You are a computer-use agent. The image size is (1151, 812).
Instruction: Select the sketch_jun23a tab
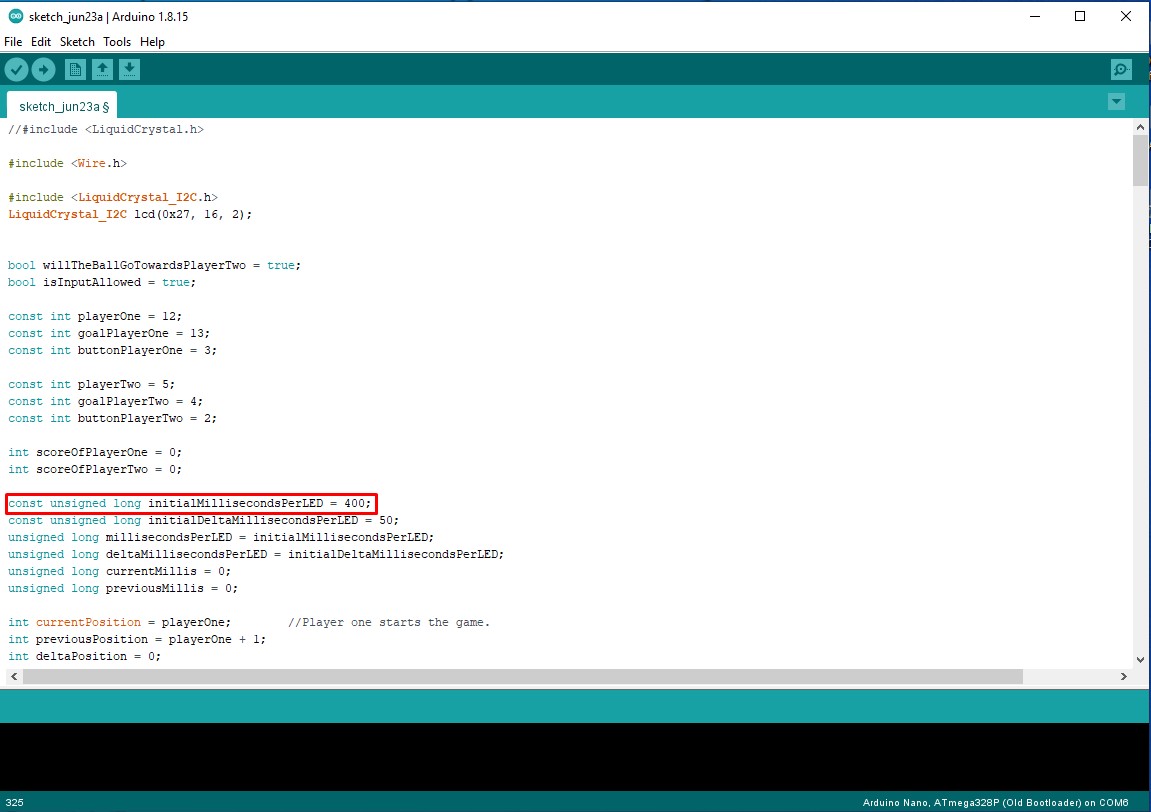(x=64, y=106)
